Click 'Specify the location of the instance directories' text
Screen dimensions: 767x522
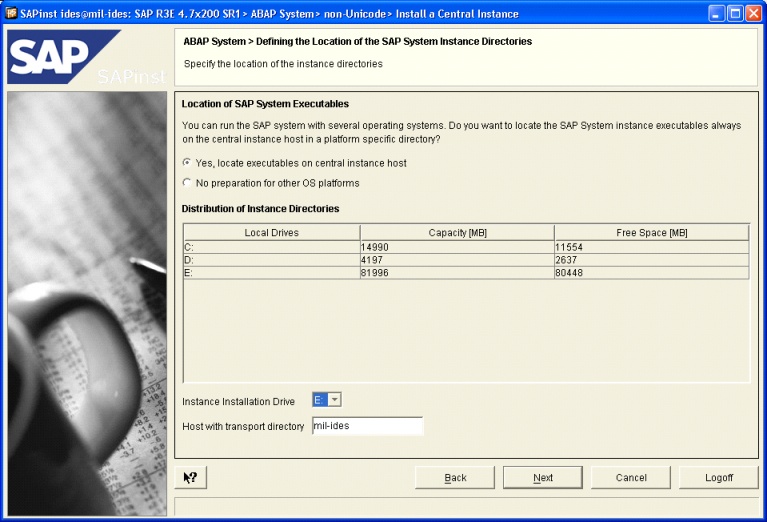click(x=283, y=64)
